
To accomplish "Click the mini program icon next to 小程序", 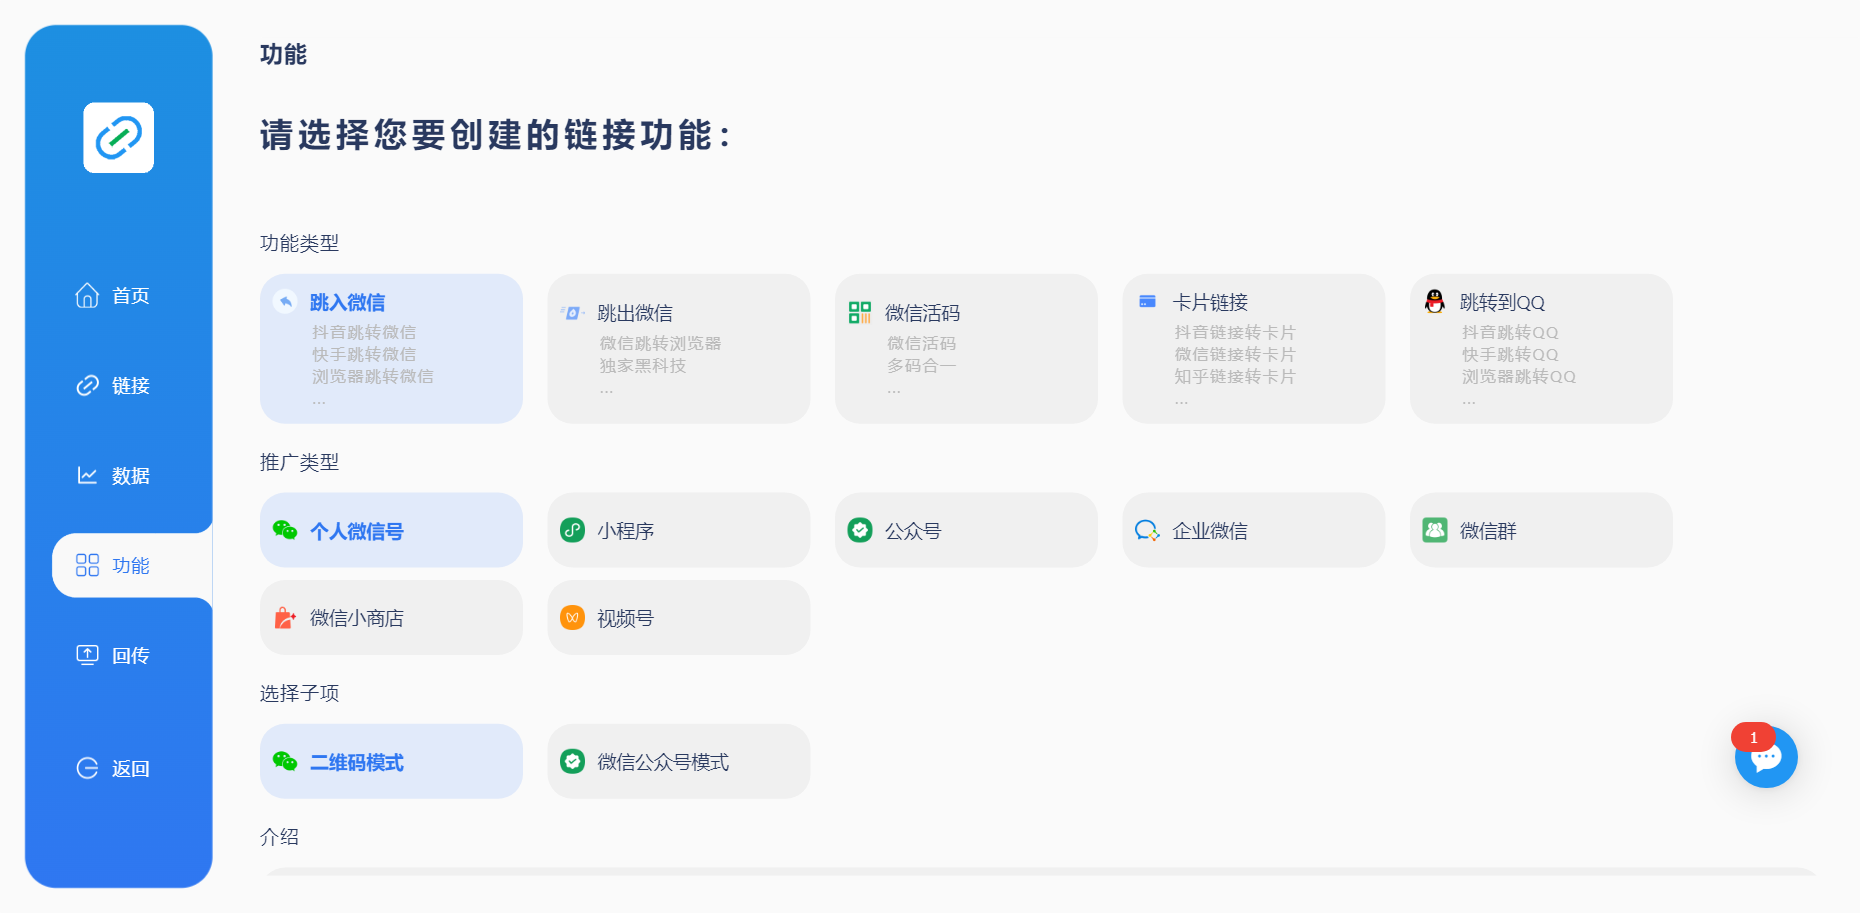I will pos(573,530).
